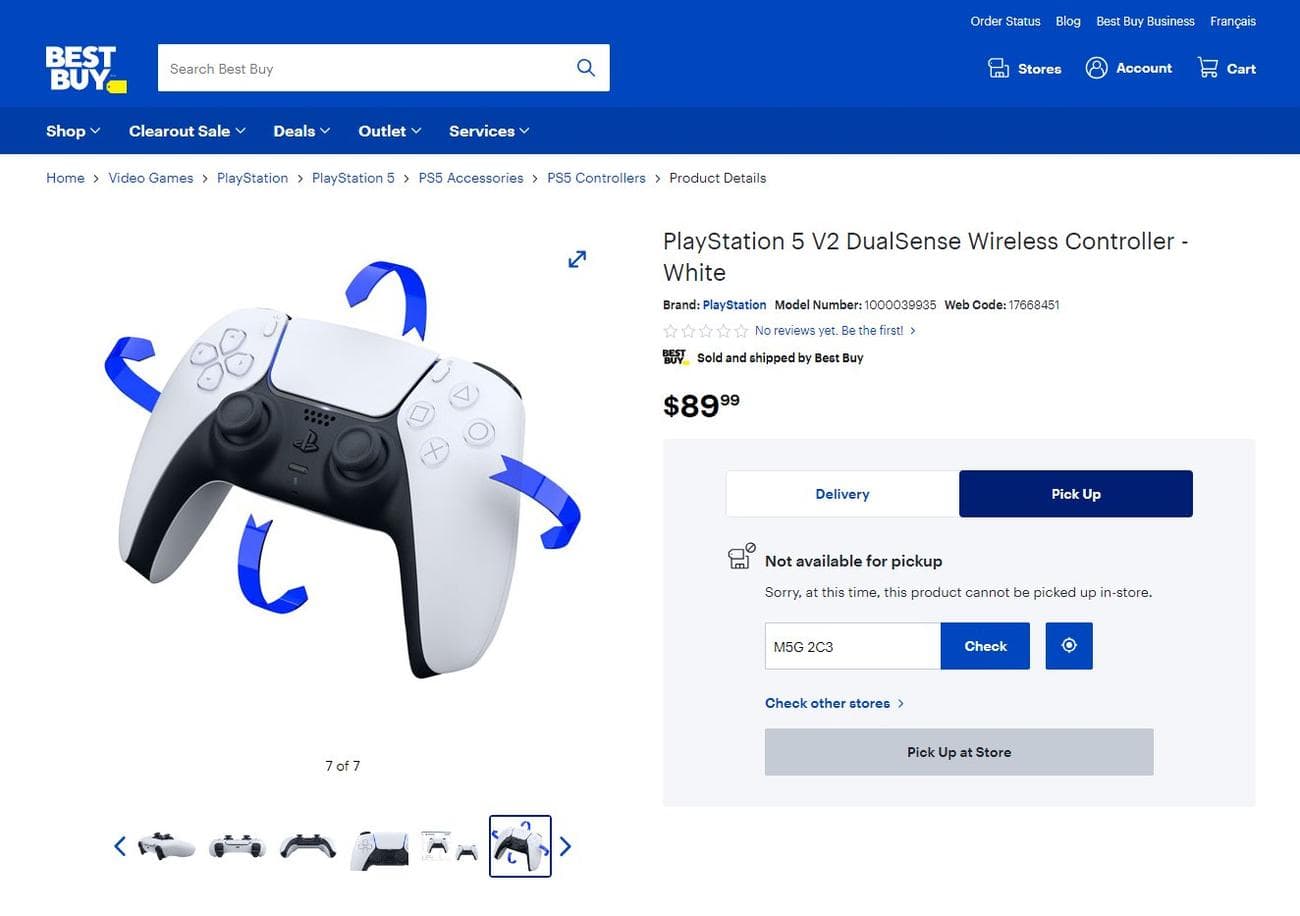This screenshot has width=1300, height=916.
Task: Open the Deals menu
Action: click(302, 131)
